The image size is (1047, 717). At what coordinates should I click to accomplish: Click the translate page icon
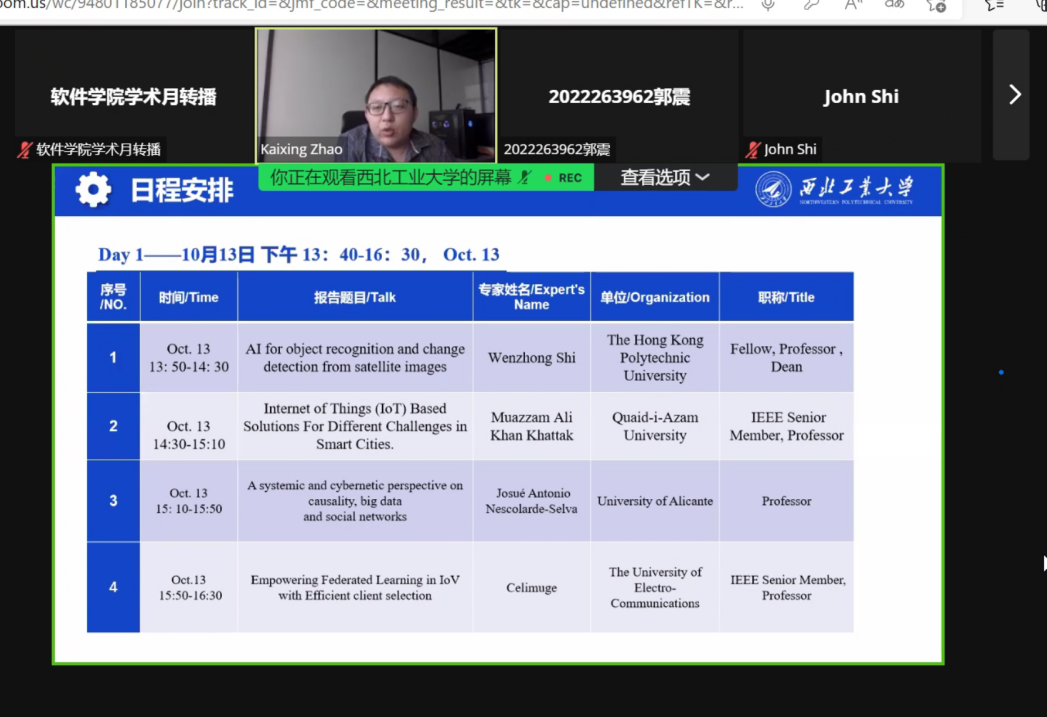click(895, 5)
